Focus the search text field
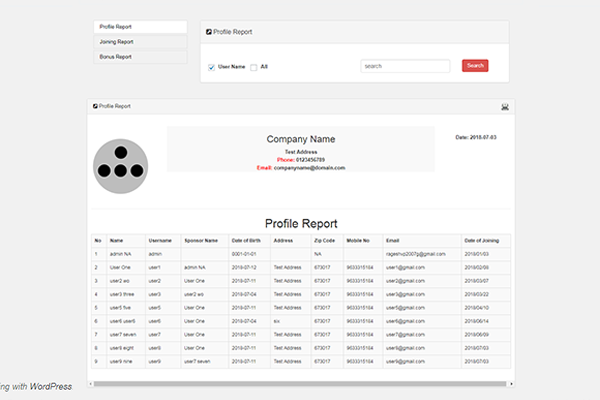Screen dimensions: 600x400 point(405,66)
